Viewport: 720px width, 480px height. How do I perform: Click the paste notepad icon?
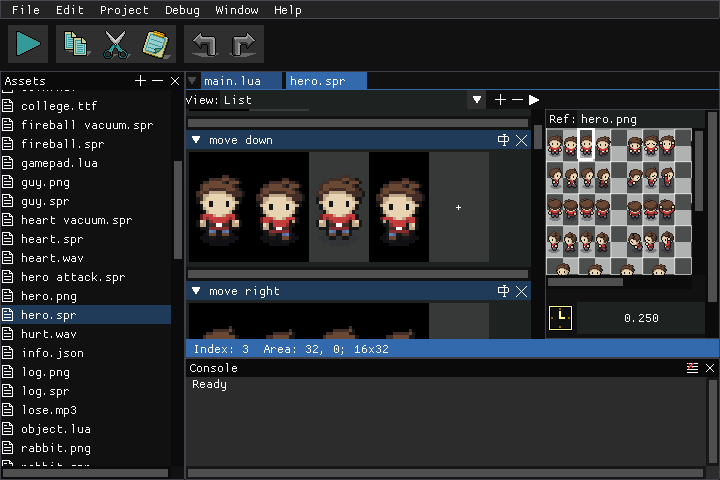click(x=156, y=44)
